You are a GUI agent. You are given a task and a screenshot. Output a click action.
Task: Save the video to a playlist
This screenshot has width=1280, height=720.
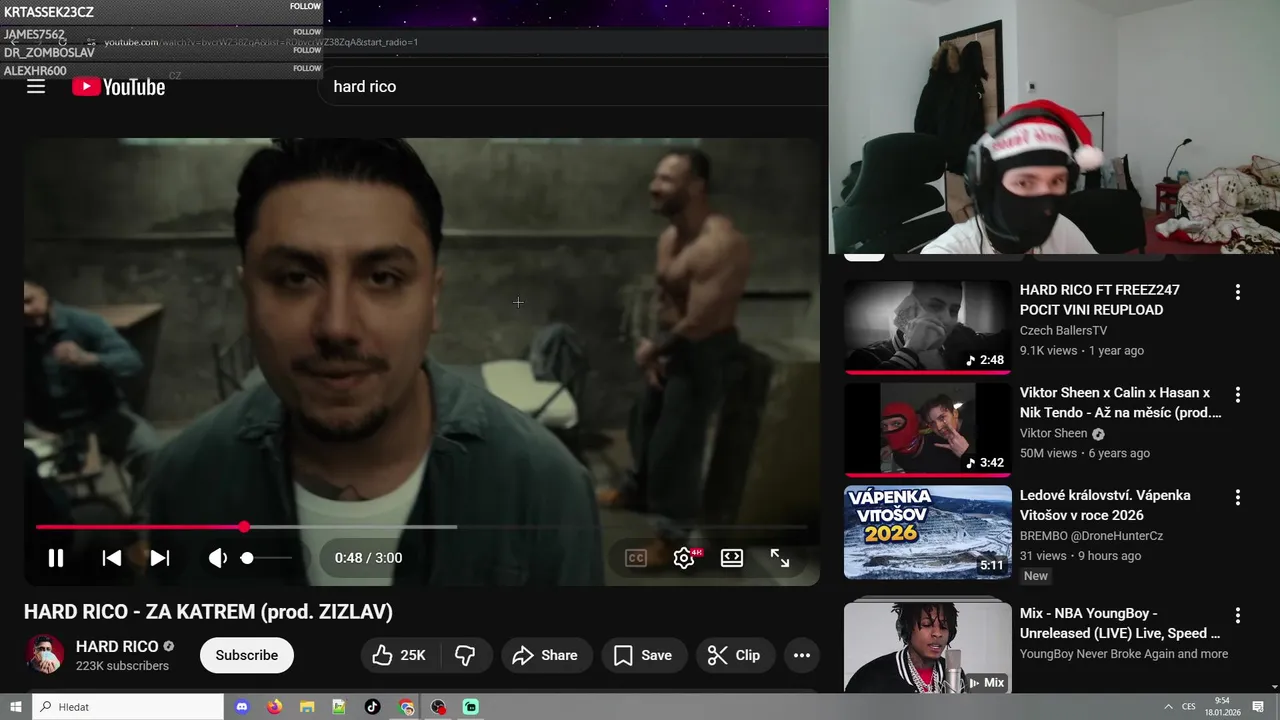tap(642, 655)
